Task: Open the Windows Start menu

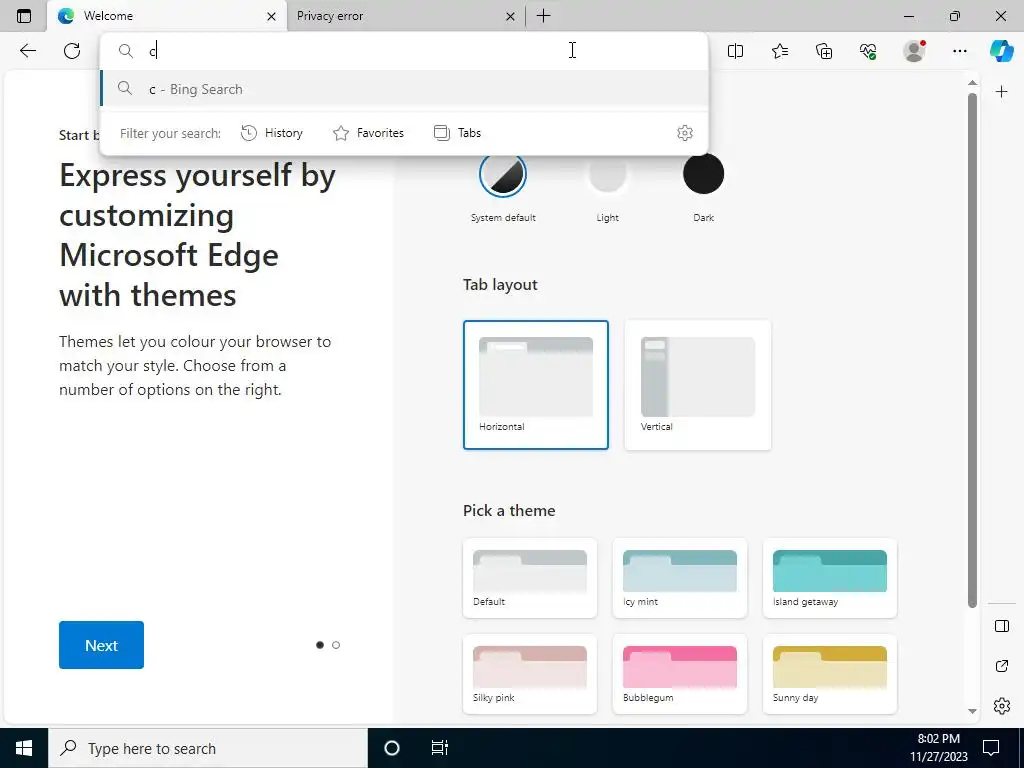Action: 24,748
